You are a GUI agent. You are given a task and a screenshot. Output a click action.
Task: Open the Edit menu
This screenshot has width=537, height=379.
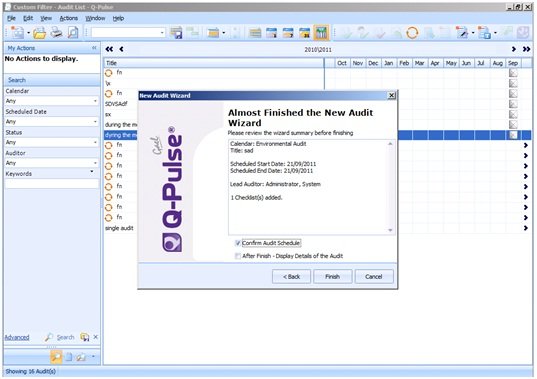click(28, 18)
